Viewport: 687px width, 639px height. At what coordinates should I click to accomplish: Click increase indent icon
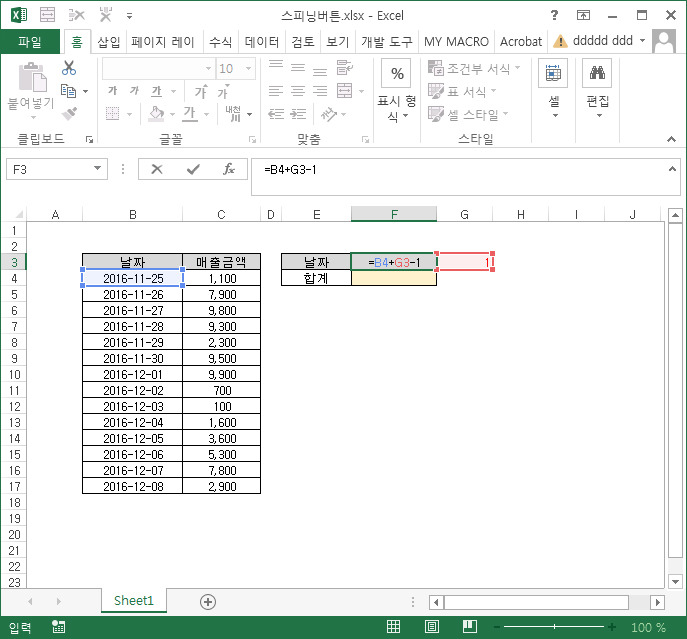[298, 114]
